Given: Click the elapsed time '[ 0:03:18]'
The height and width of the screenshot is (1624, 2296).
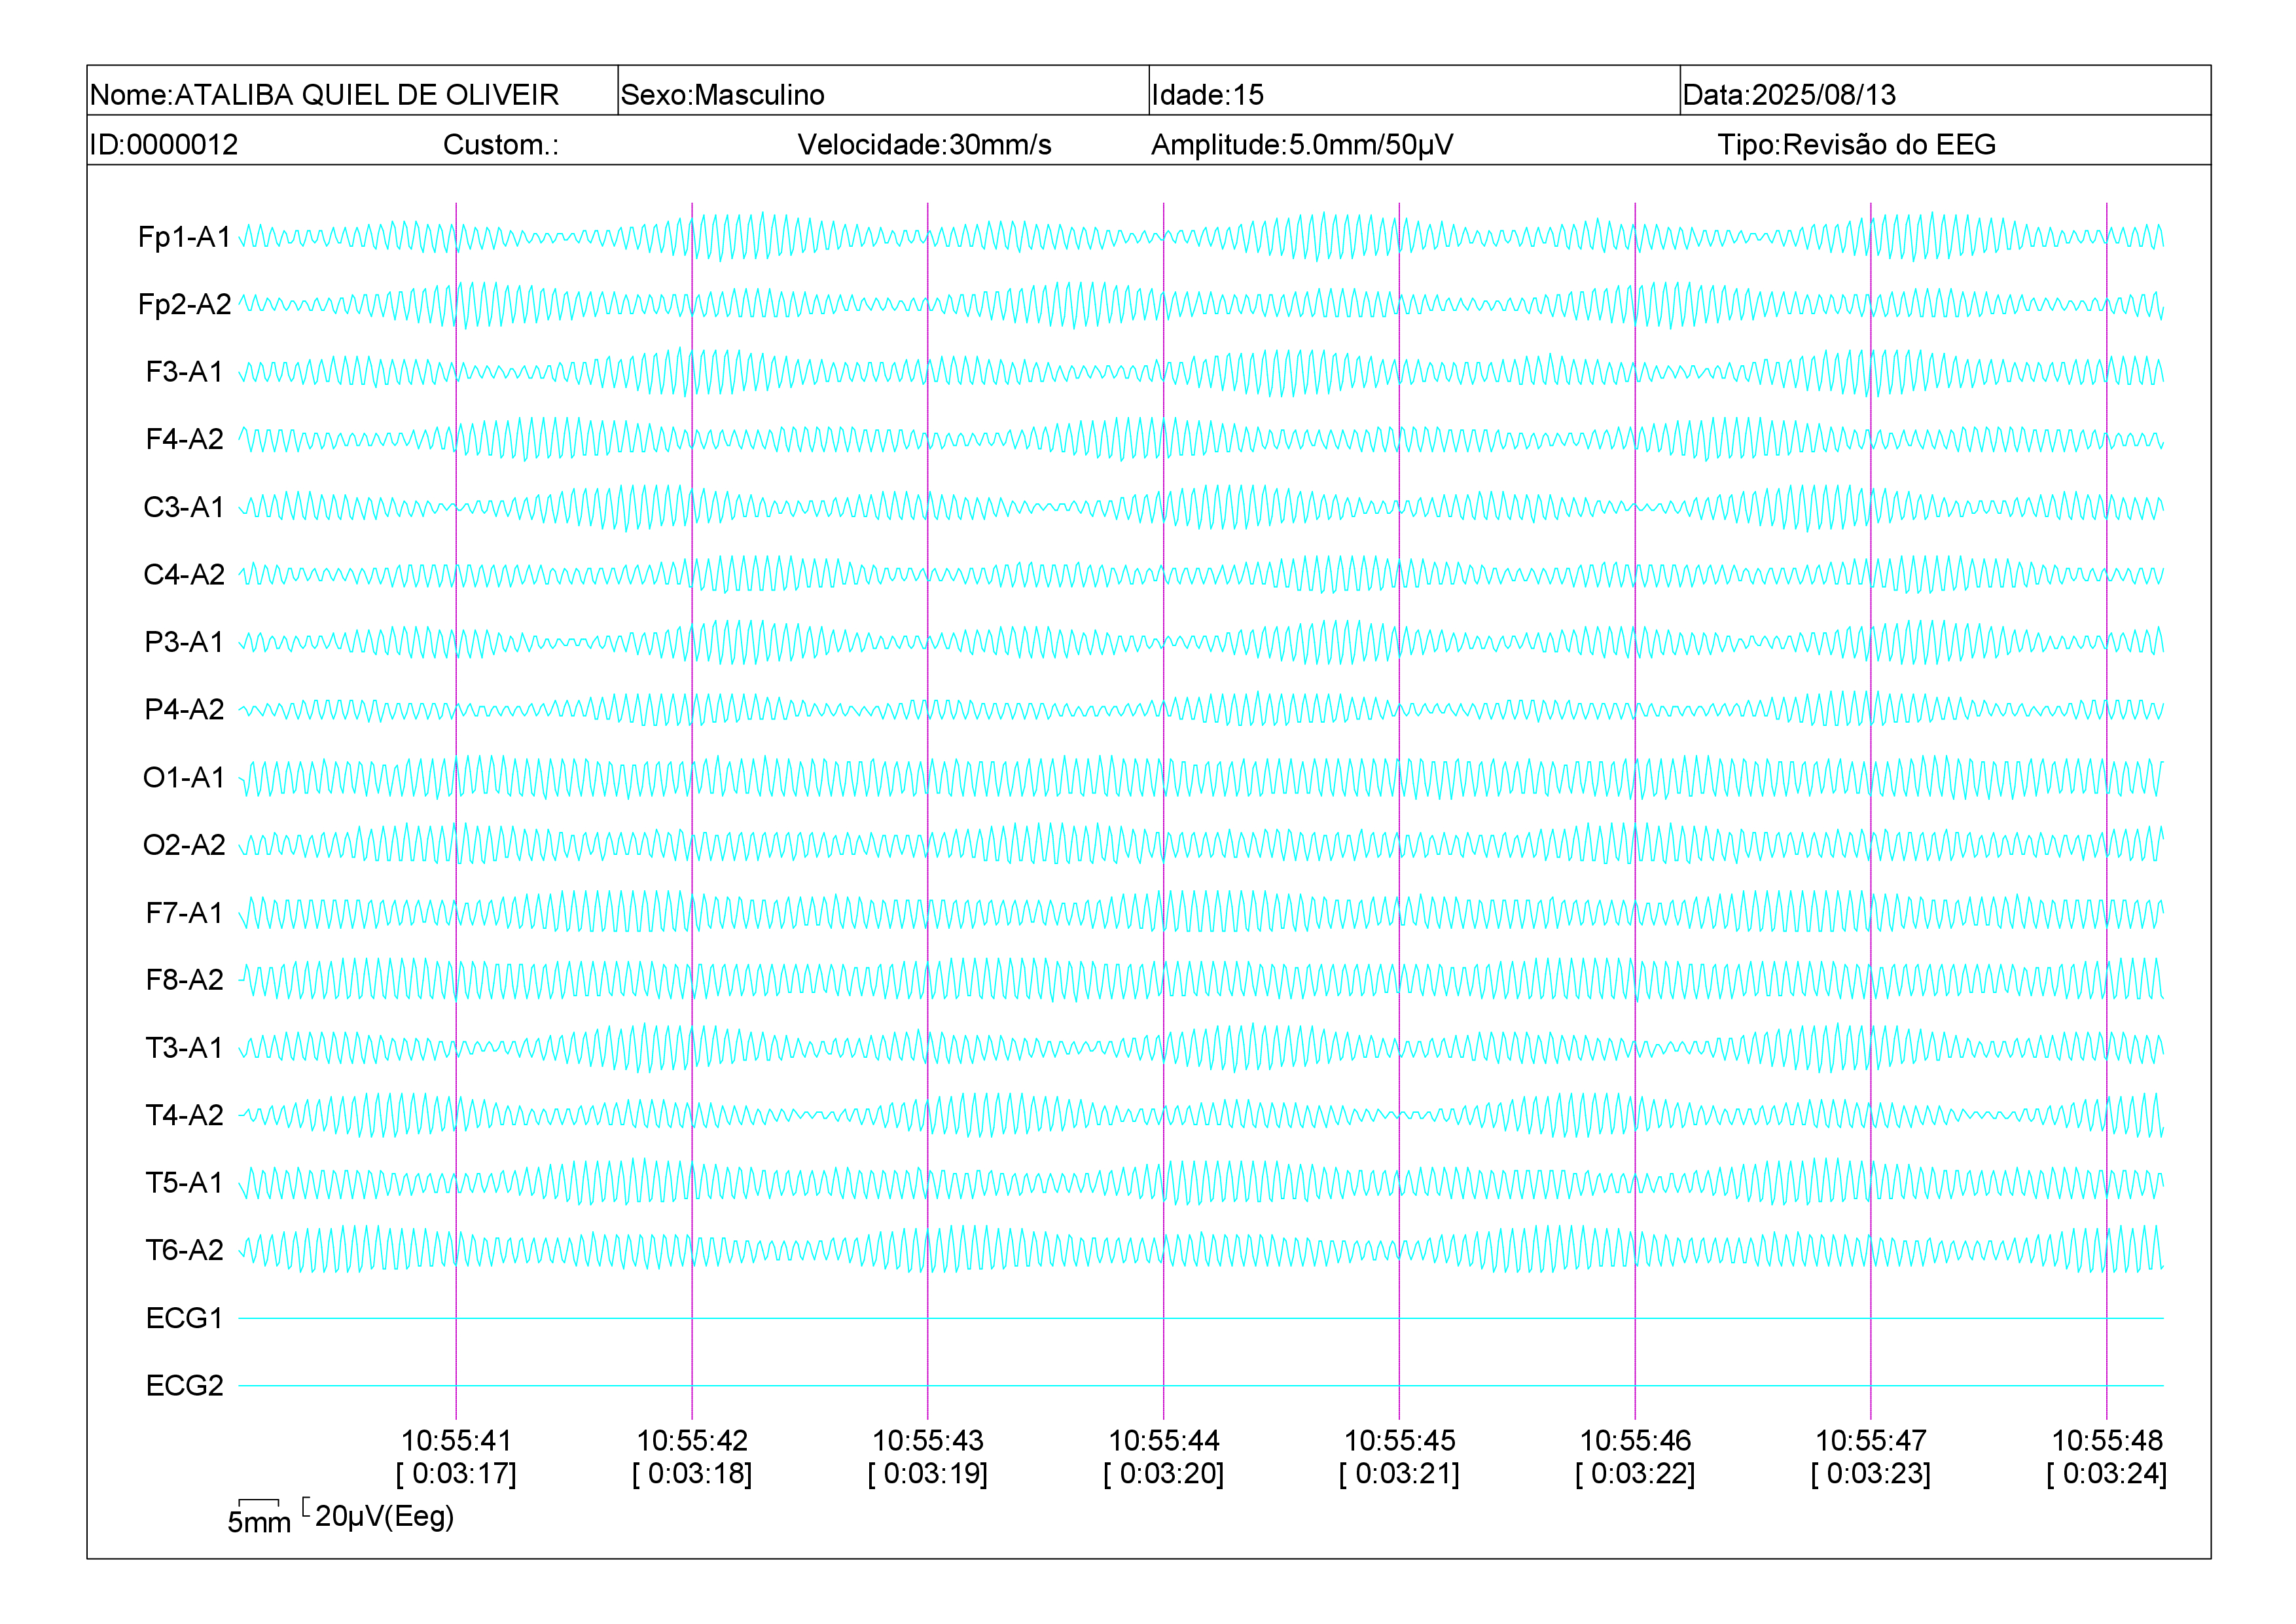Looking at the screenshot, I should pos(692,1474).
